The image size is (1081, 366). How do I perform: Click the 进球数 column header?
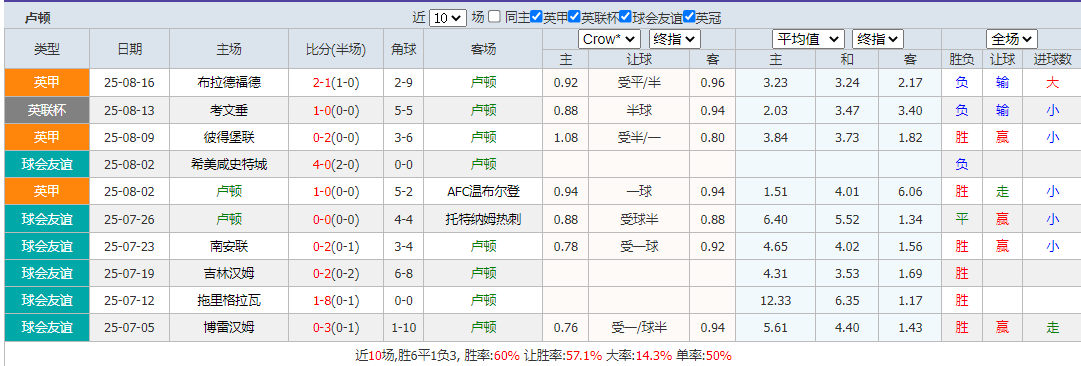[x=1052, y=60]
